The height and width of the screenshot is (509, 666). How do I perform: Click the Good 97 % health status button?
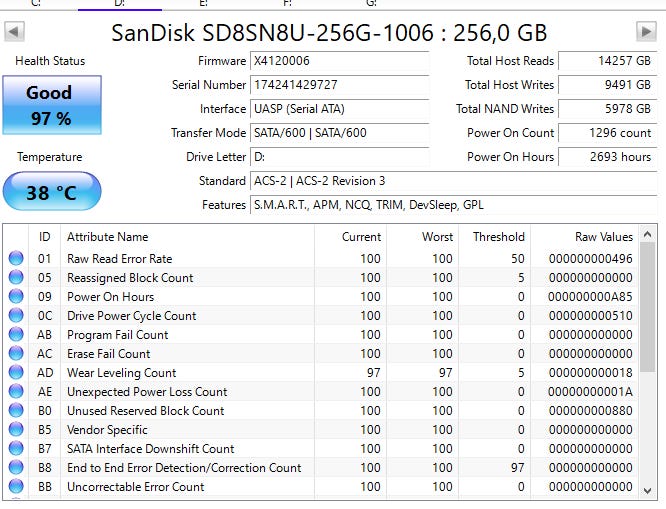(52, 105)
